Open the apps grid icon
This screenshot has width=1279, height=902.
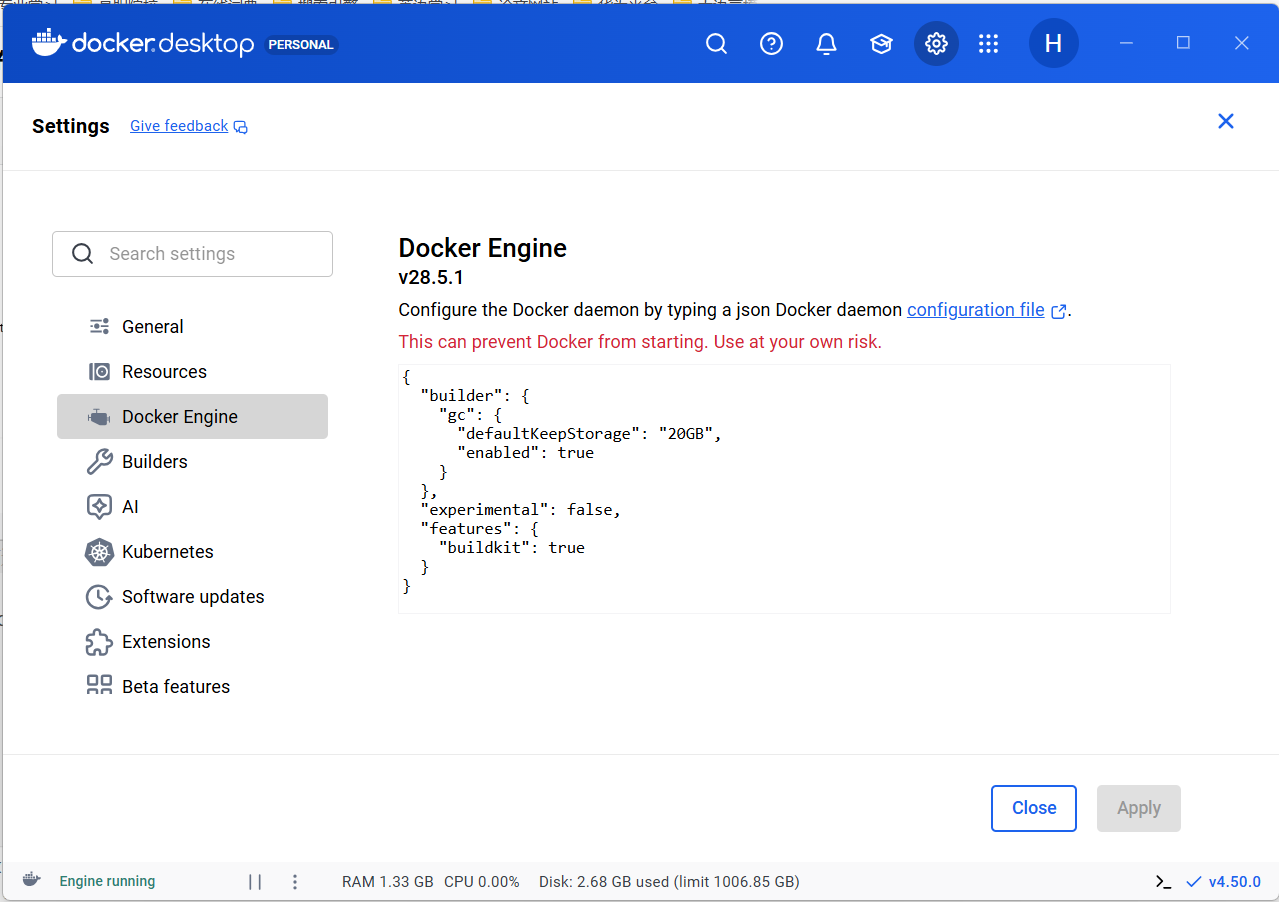click(x=988, y=44)
